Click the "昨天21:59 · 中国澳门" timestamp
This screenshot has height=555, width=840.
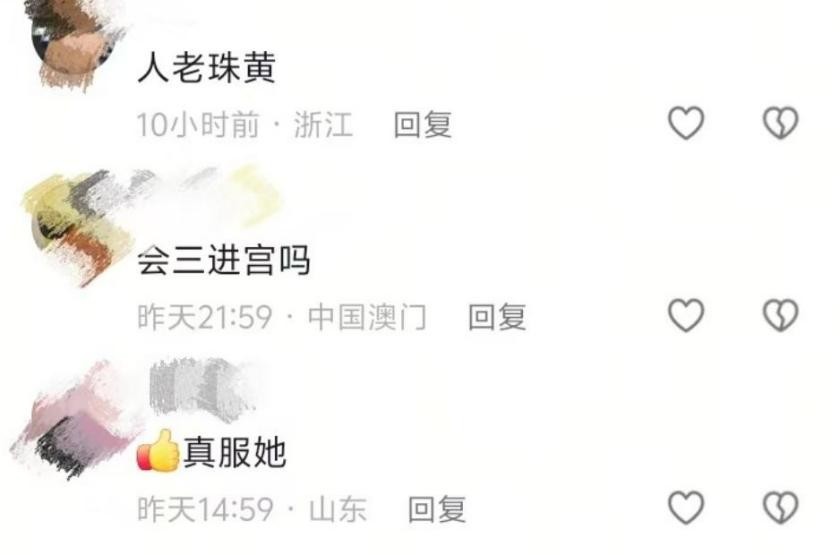click(x=282, y=317)
